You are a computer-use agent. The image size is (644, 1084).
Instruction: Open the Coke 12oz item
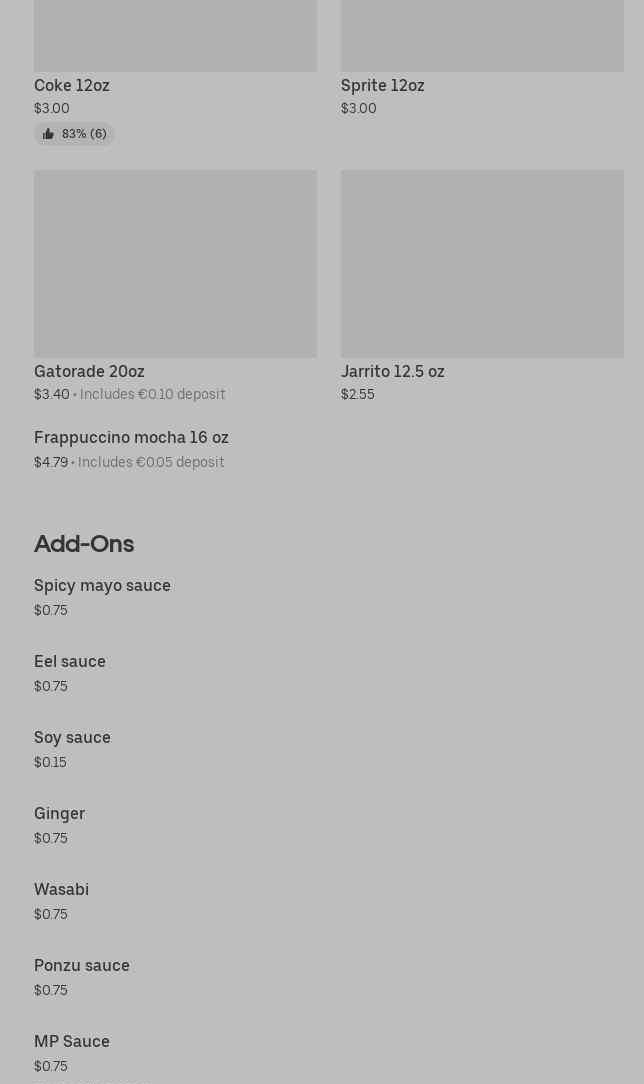click(72, 86)
